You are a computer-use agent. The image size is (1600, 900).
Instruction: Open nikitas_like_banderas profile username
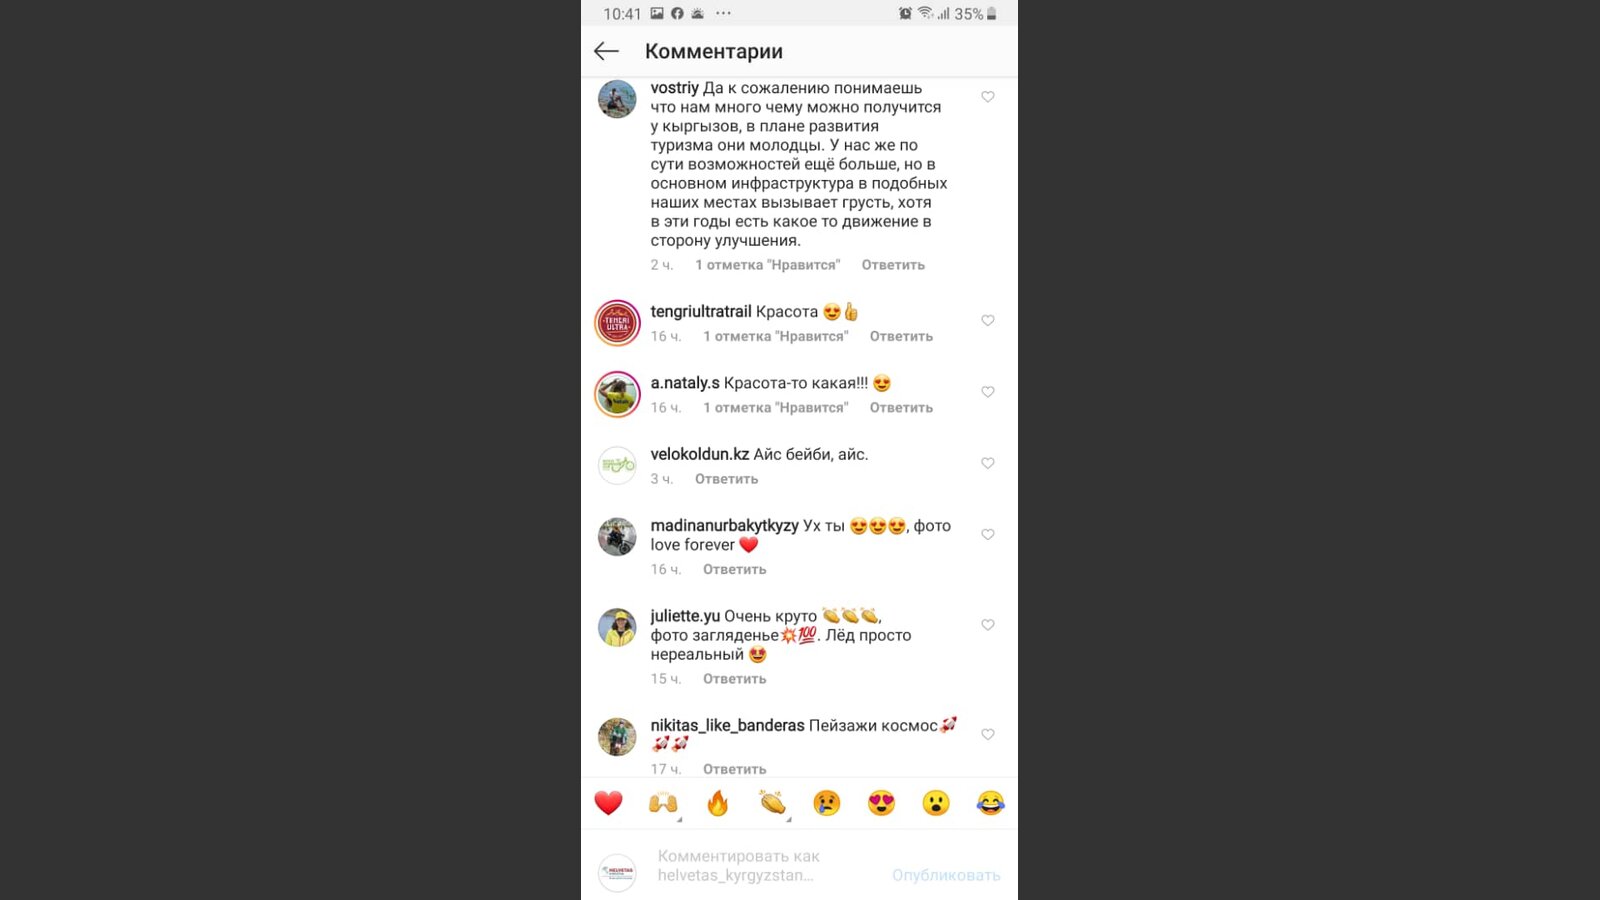(x=727, y=726)
